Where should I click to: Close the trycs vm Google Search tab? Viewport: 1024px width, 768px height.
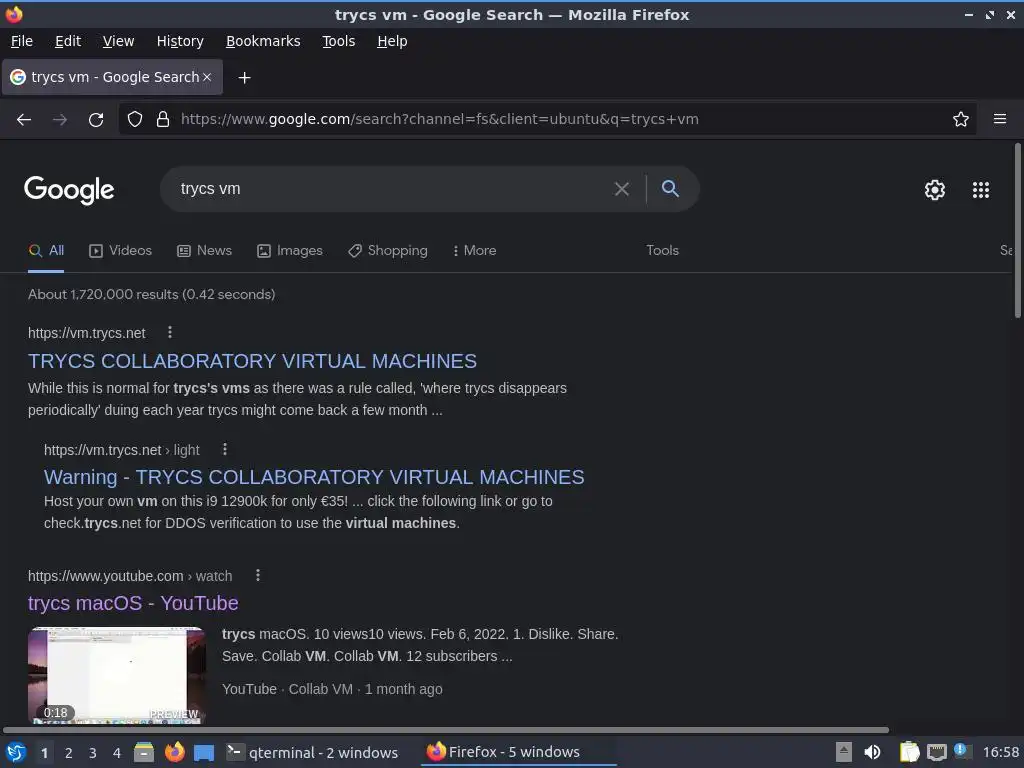207,77
